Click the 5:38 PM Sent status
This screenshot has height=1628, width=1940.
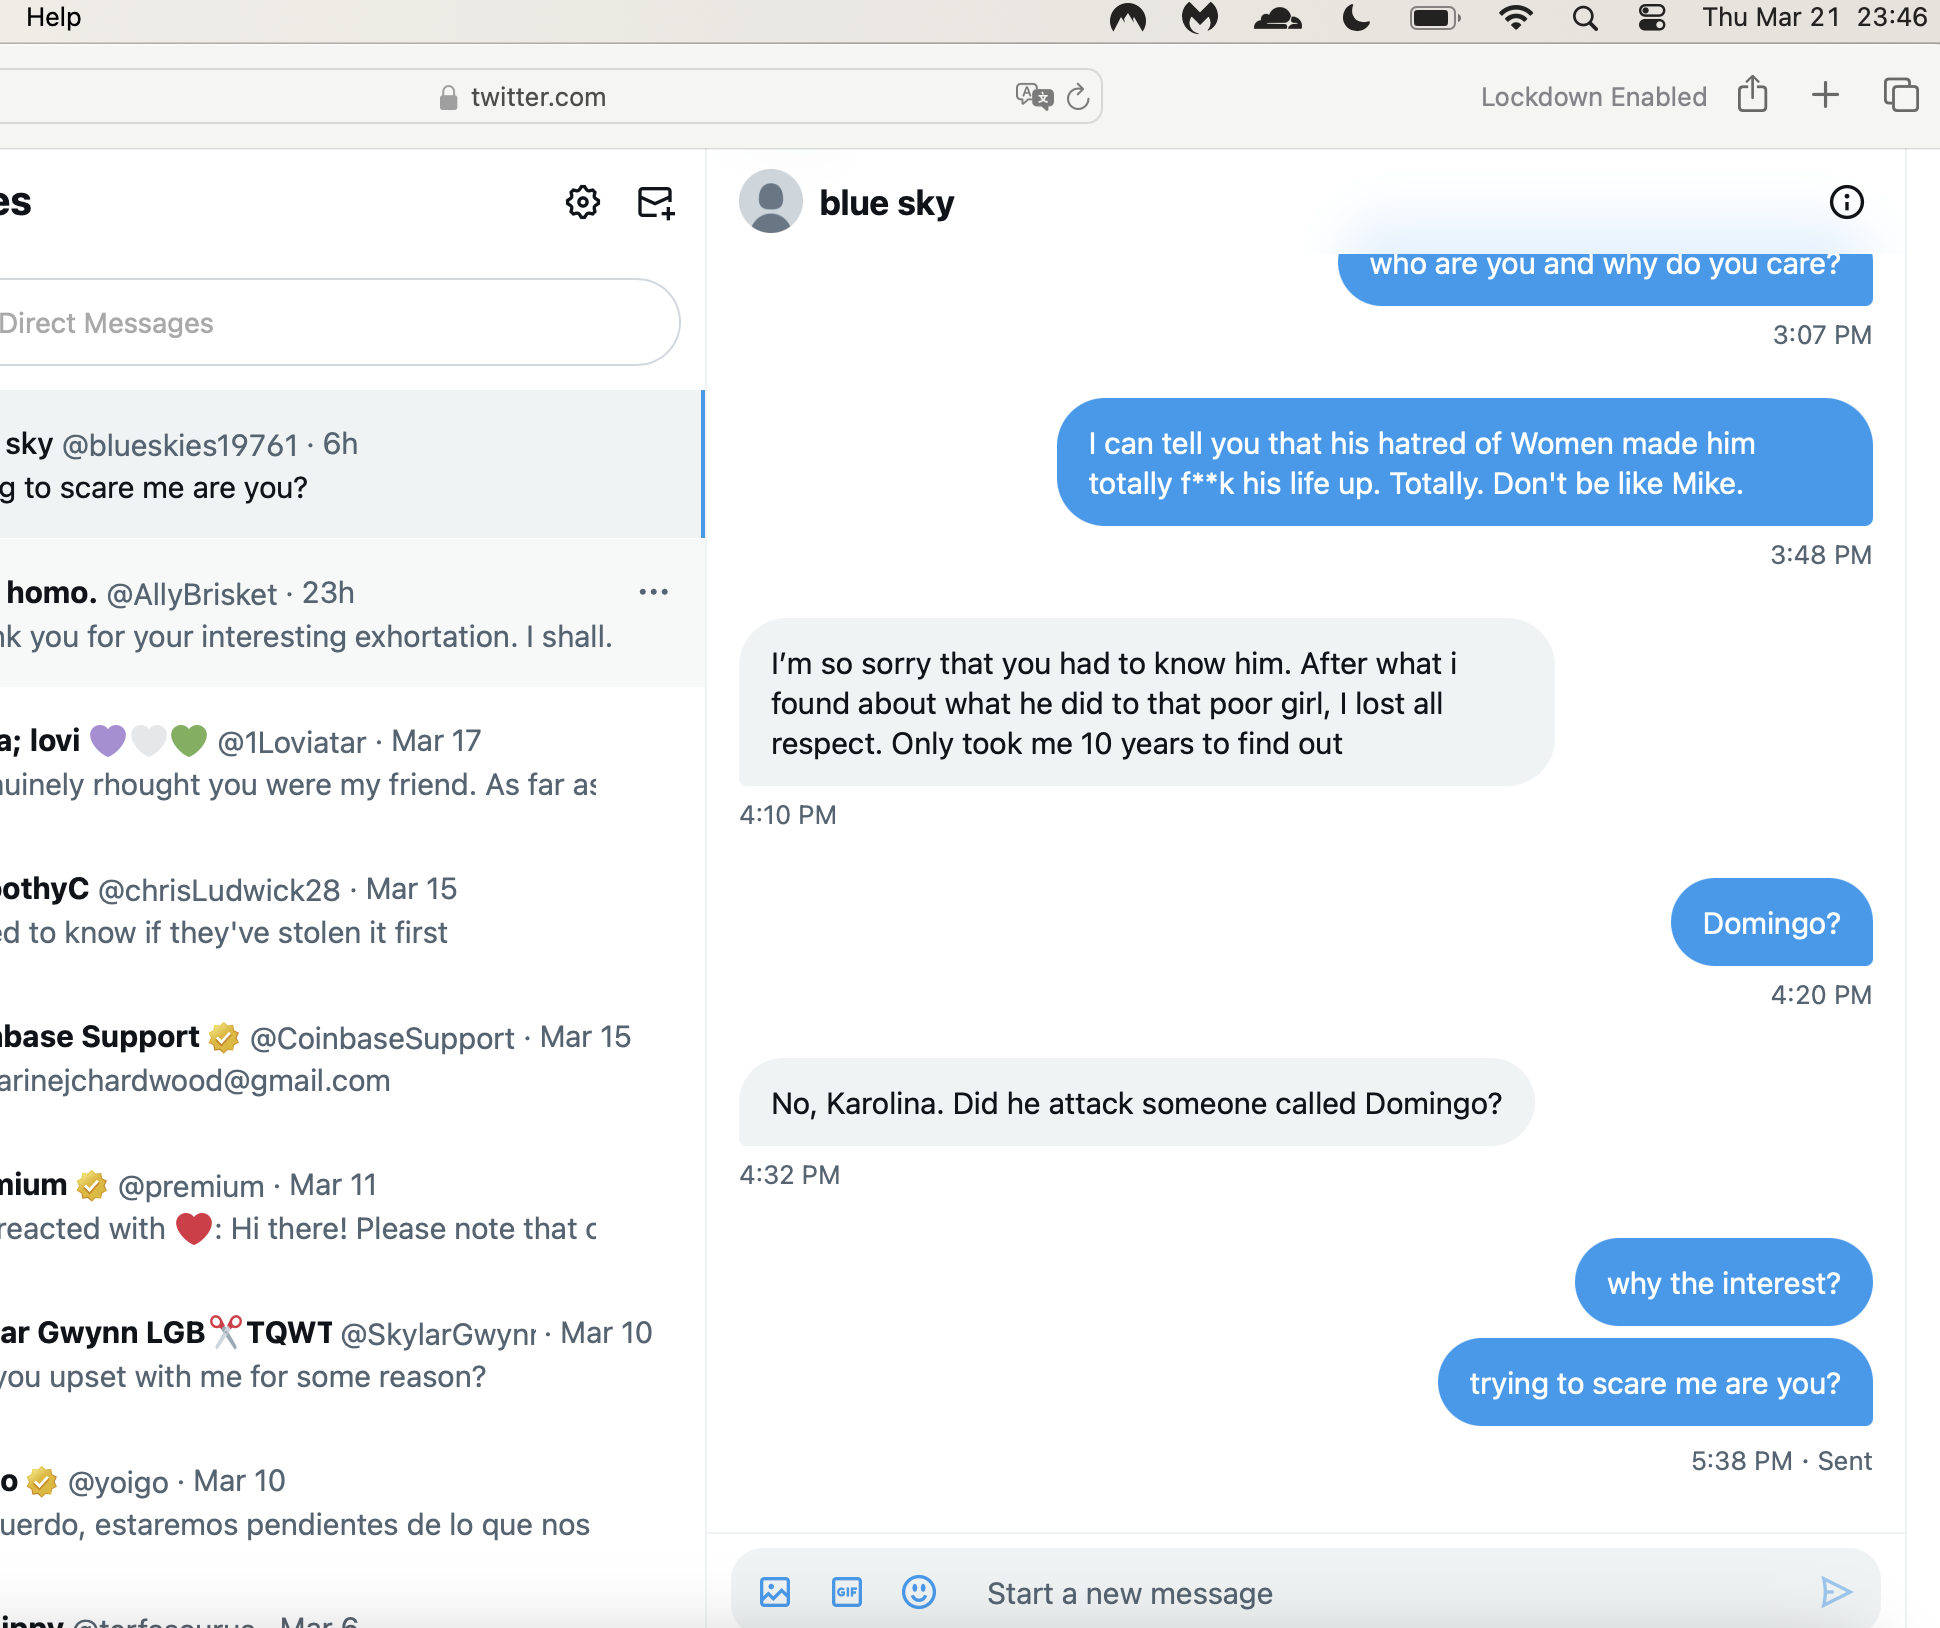[x=1781, y=1461]
